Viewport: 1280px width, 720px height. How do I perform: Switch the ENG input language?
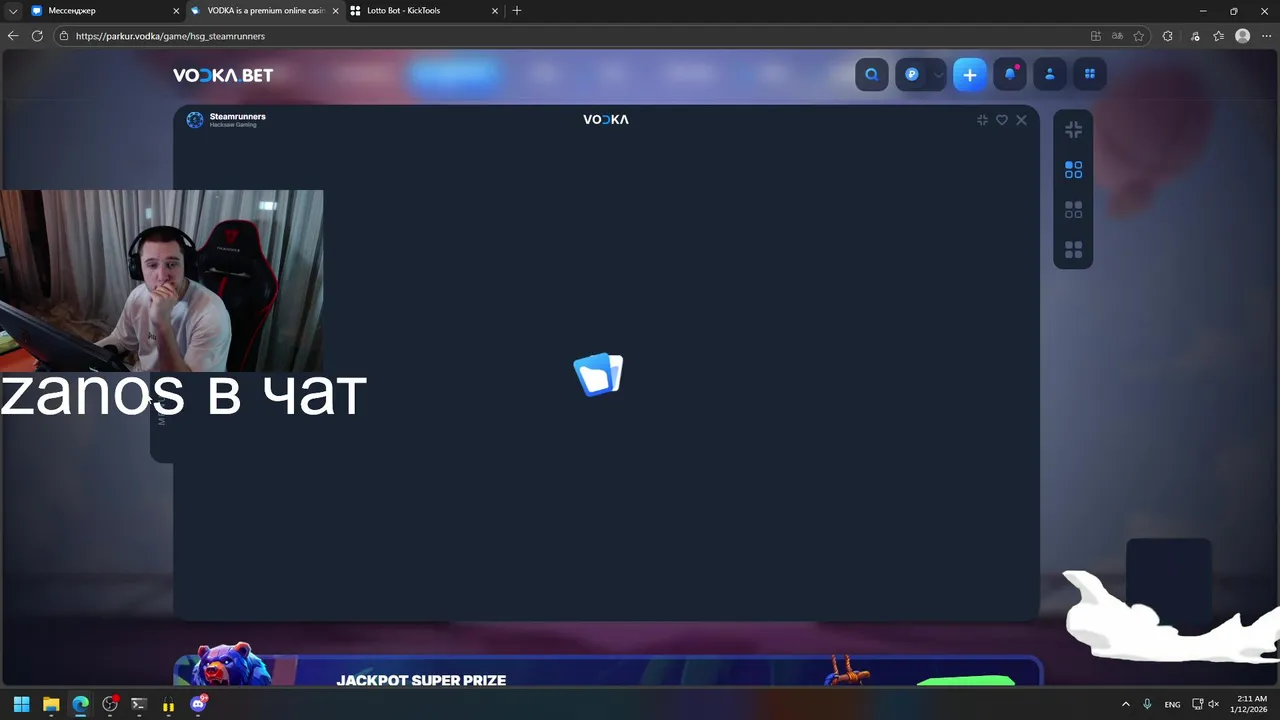point(1172,704)
